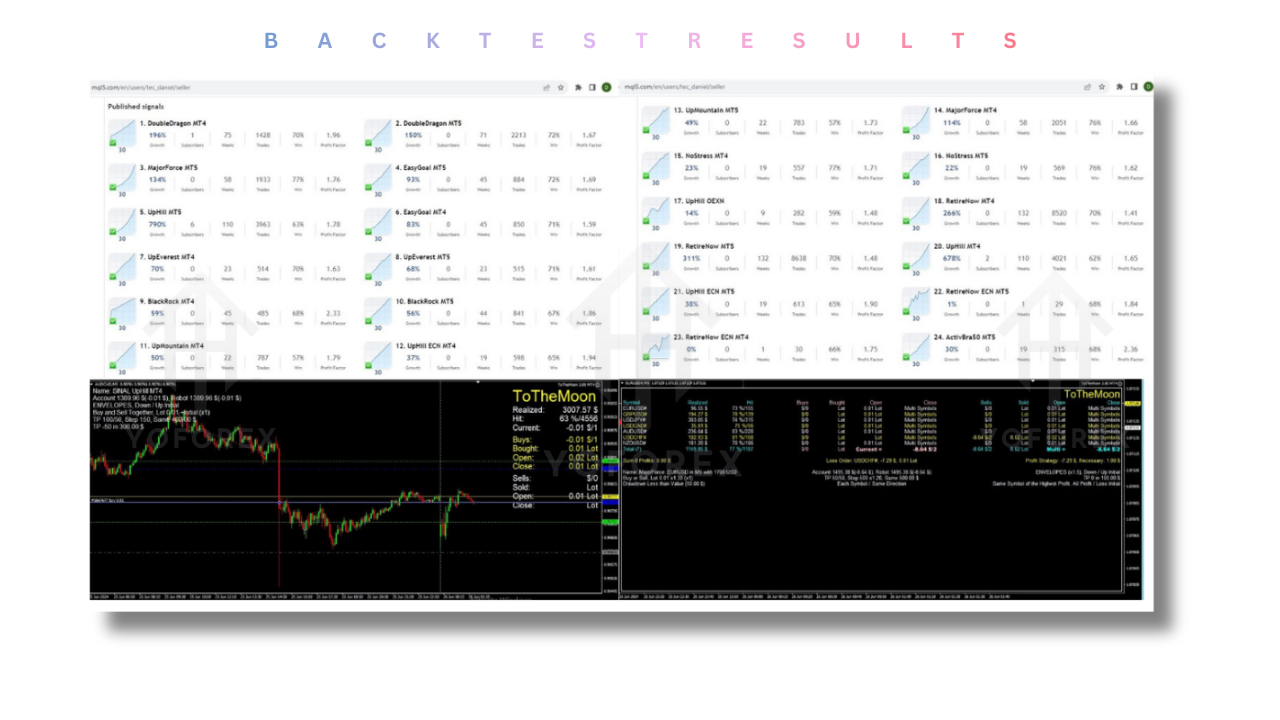Click the Published signals heading
This screenshot has height=720, width=1280.
[x=135, y=104]
